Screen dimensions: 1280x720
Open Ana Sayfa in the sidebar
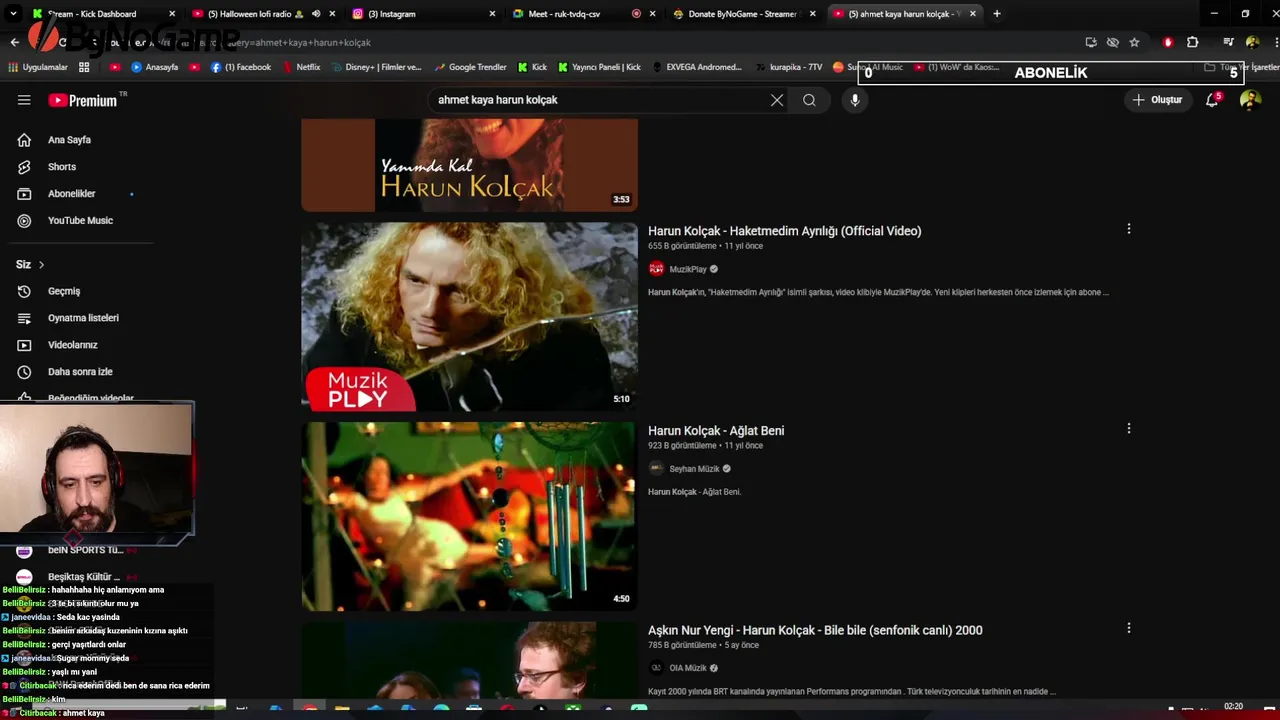click(68, 140)
